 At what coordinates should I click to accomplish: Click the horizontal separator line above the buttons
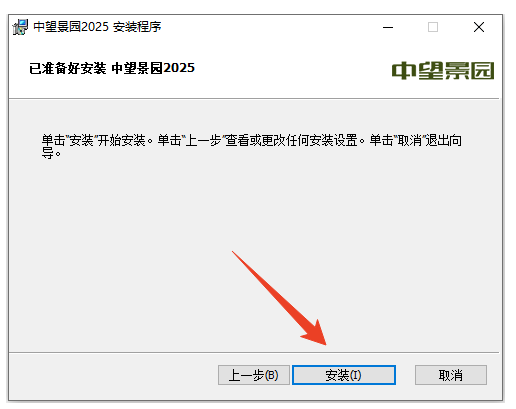(x=254, y=352)
